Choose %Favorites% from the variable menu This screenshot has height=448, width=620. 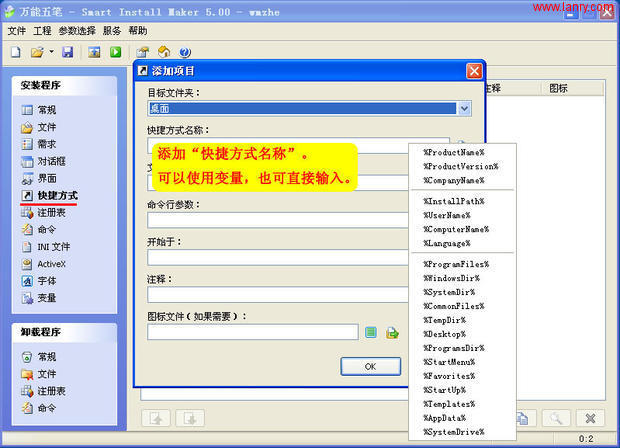(x=449, y=376)
